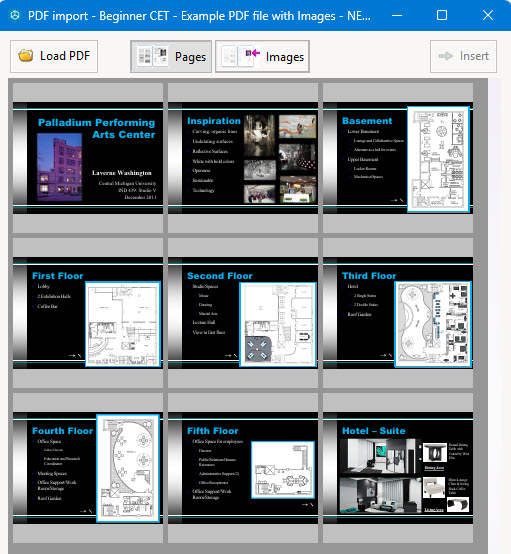Select the Fifth Floor page thumbnail
Viewport: 511px width, 554px height.
pos(243,468)
